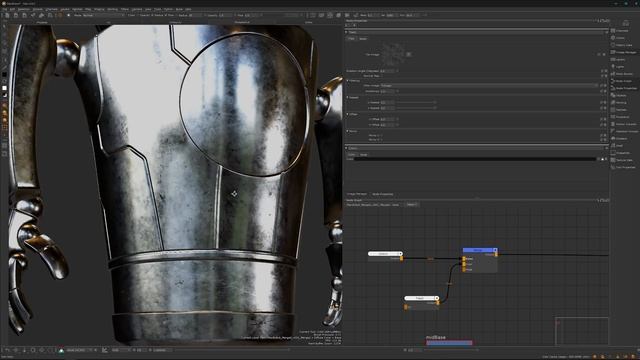Viewport: 640px width, 360px height.
Task: Open the Channels menu
Action: point(51,9)
